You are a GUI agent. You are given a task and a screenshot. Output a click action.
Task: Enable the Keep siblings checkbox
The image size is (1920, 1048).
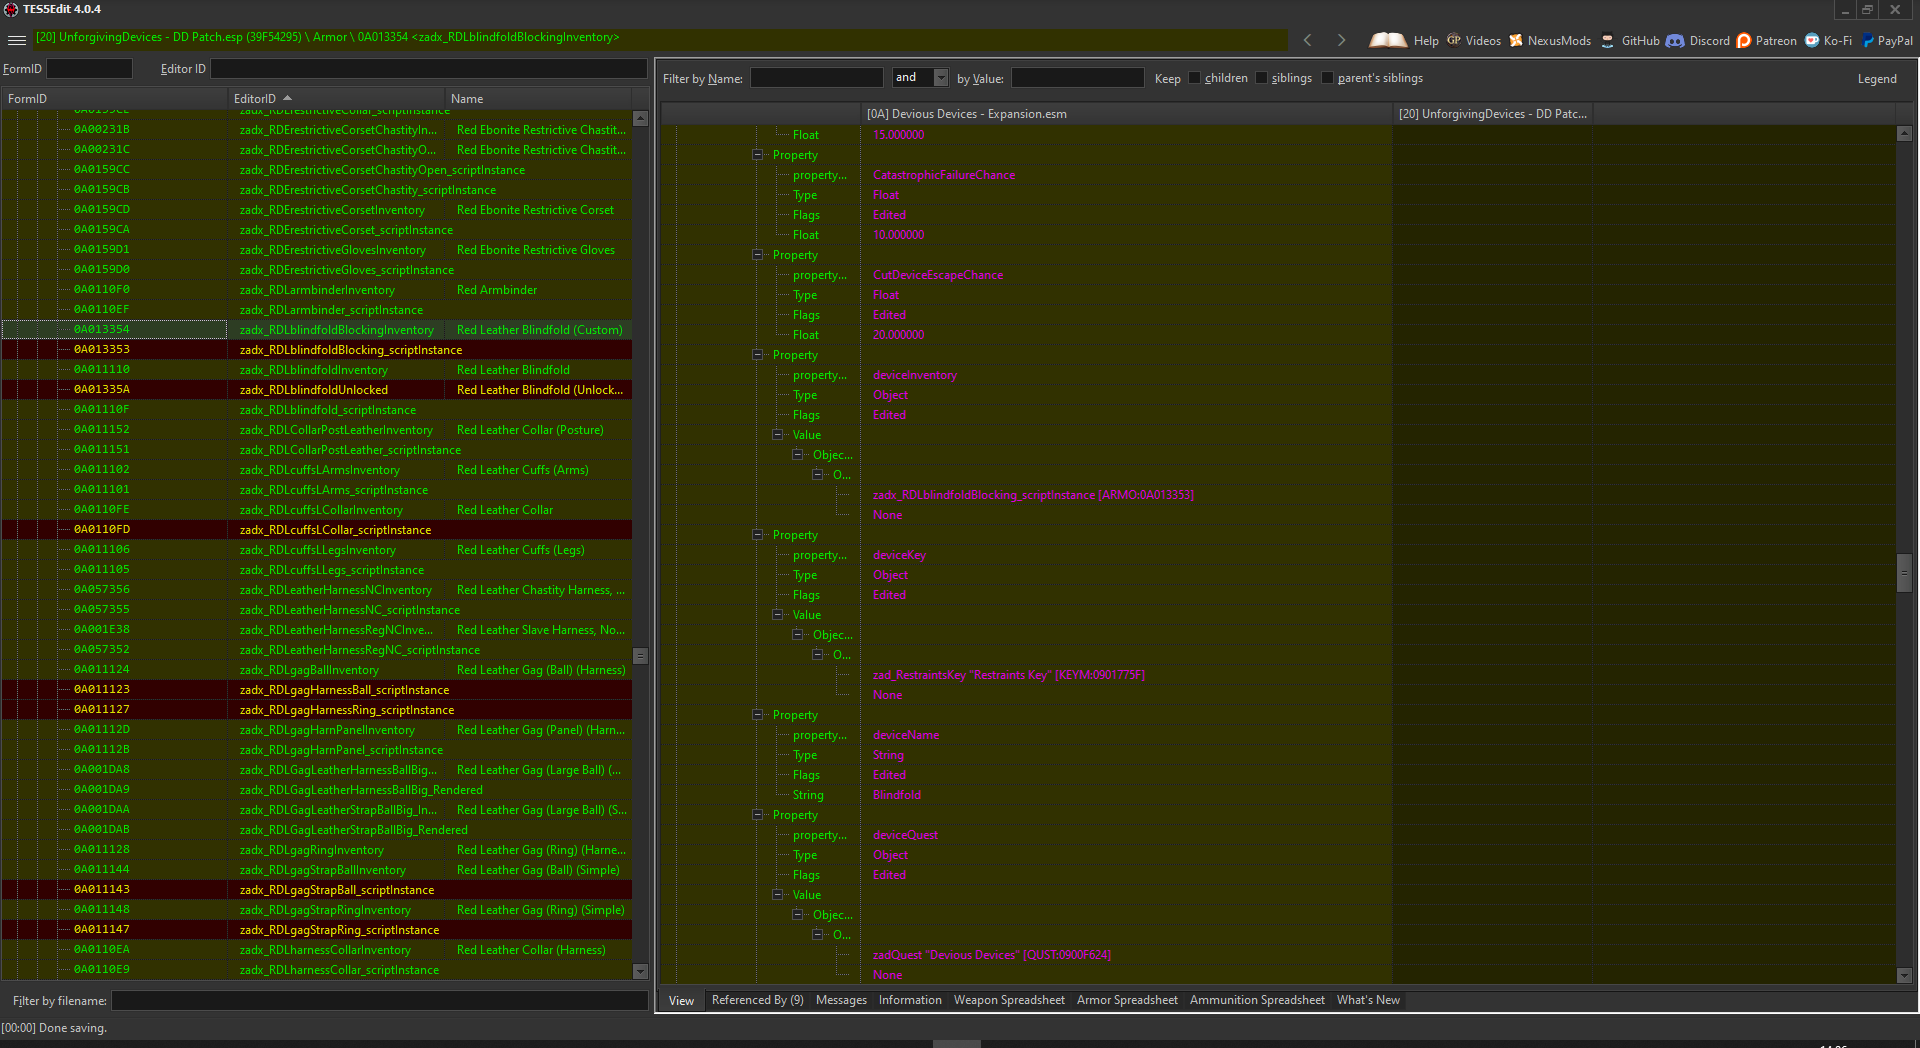1261,78
